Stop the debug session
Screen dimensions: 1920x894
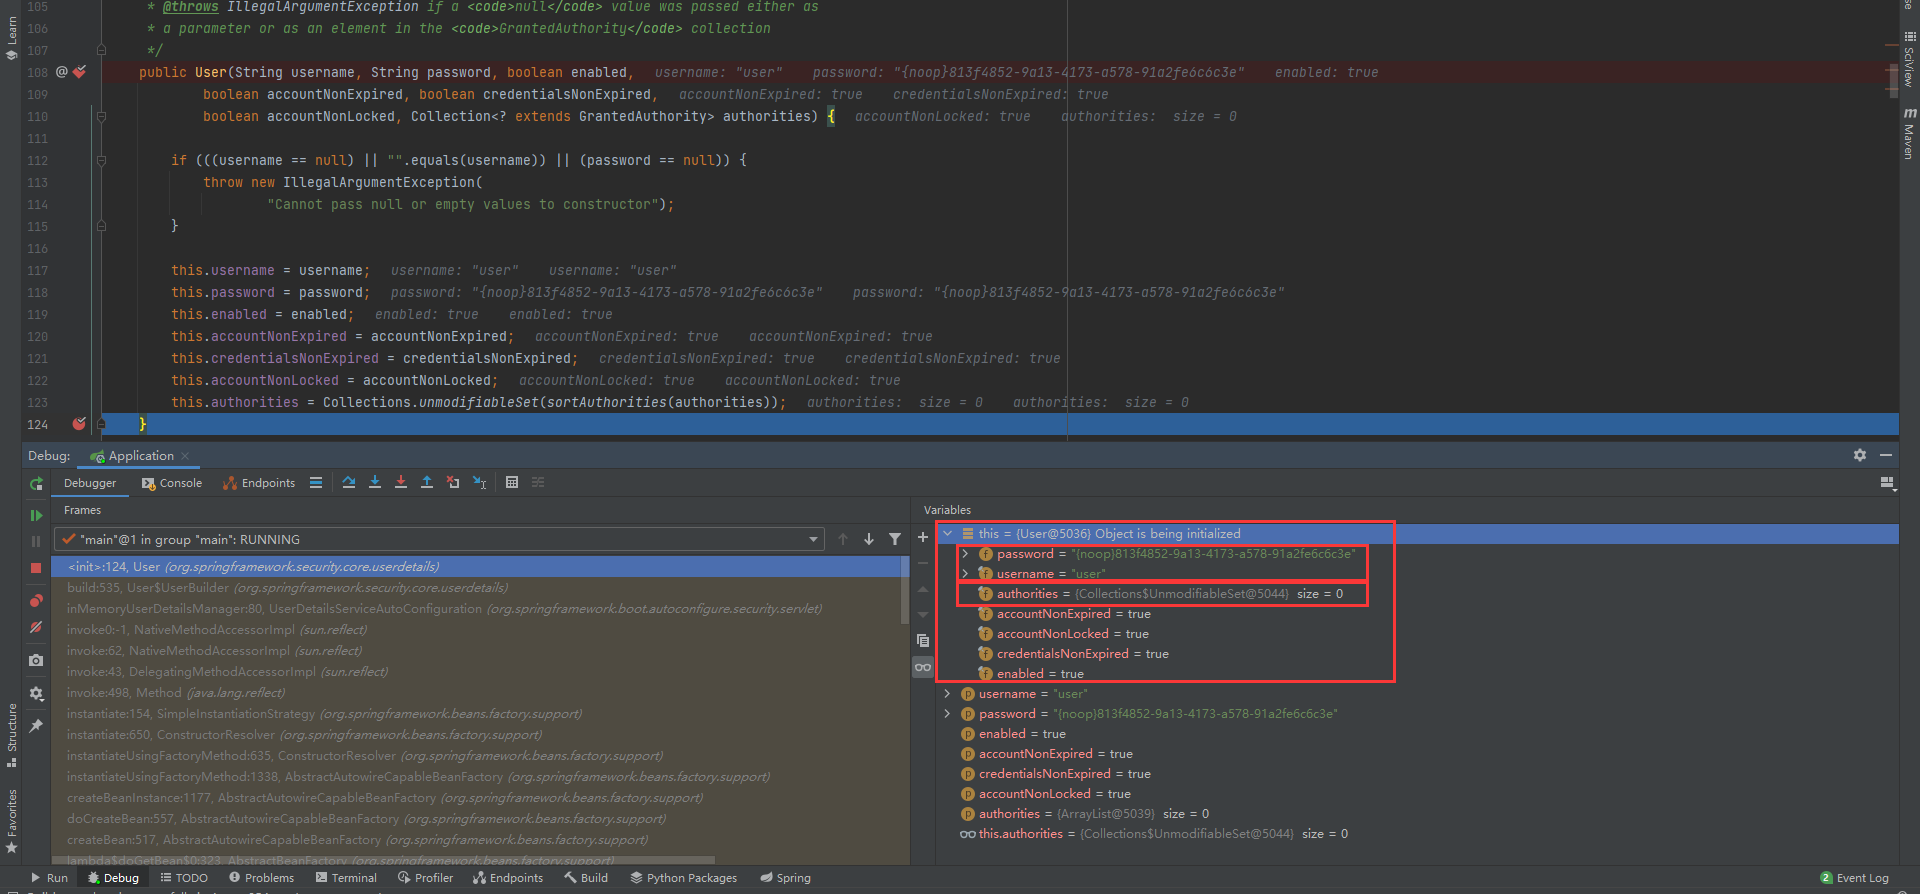tap(36, 567)
